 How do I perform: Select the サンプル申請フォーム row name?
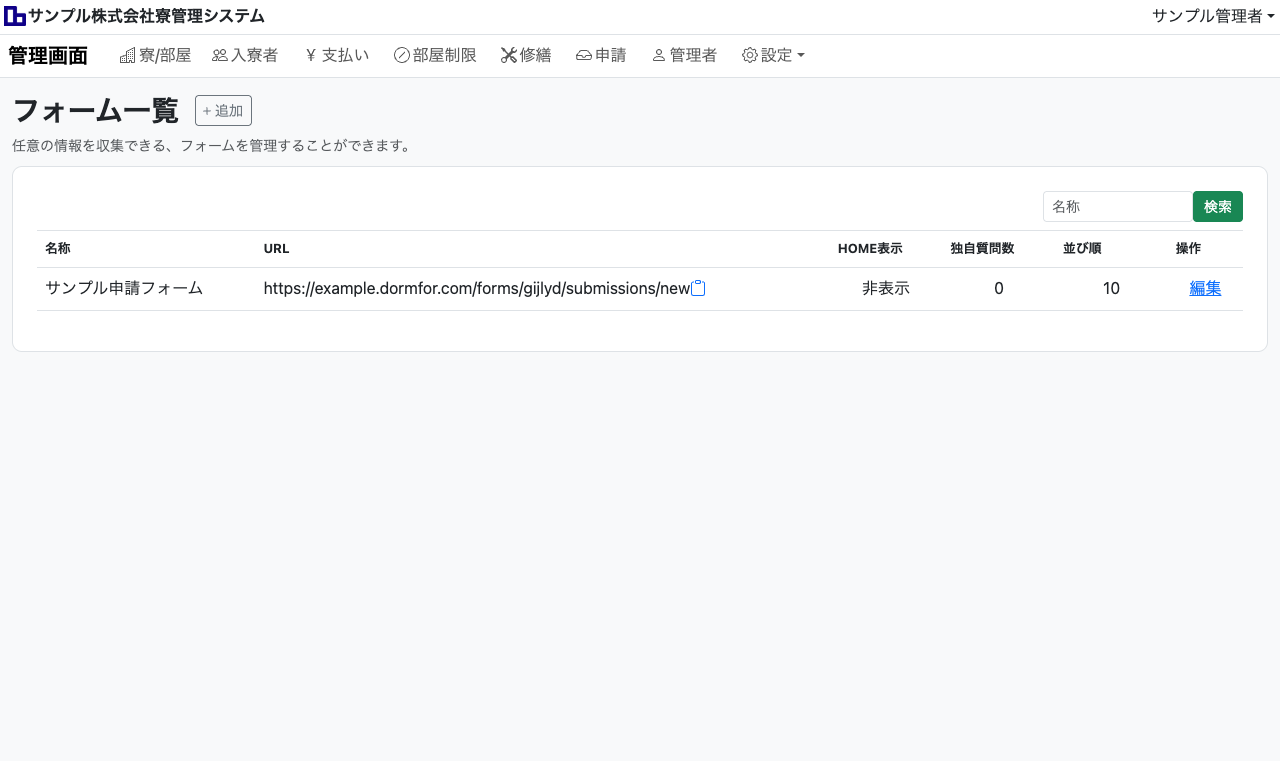pos(124,288)
